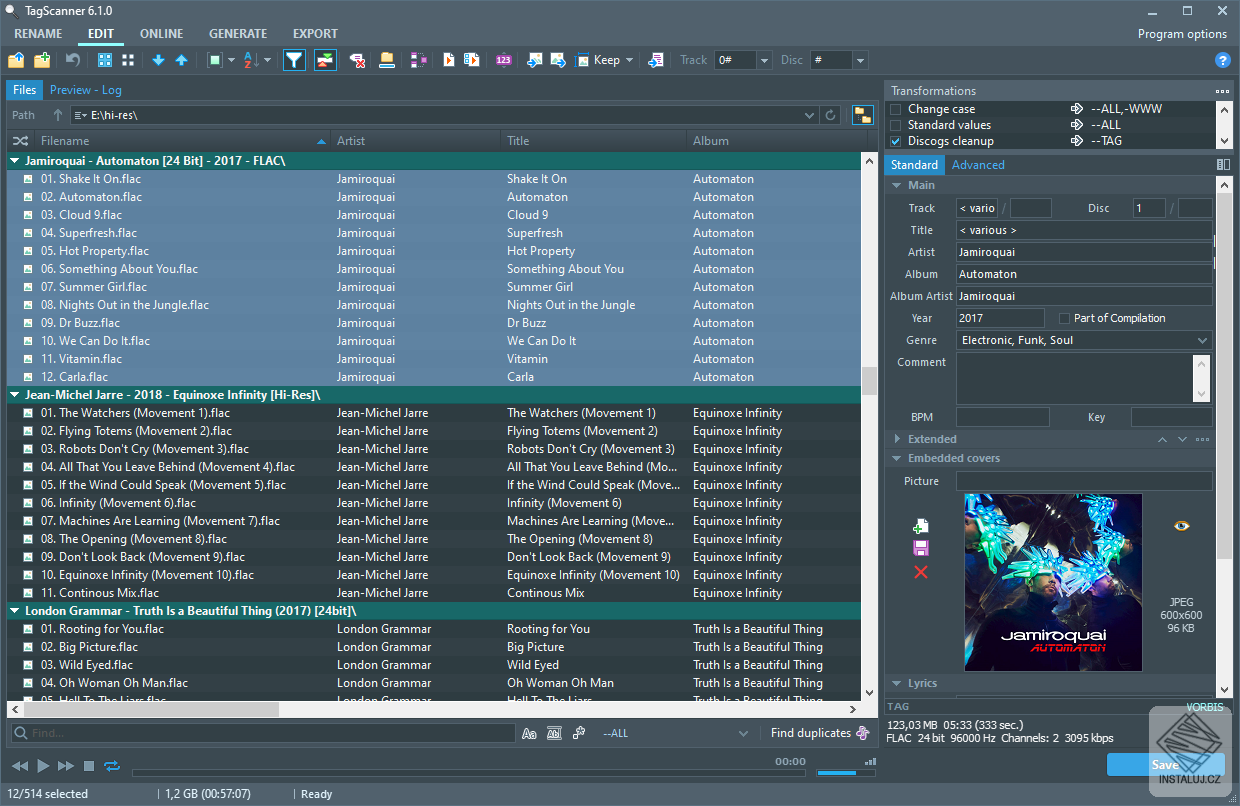1240x806 pixels.
Task: Open the Advanced tag editor tab
Action: tap(978, 165)
